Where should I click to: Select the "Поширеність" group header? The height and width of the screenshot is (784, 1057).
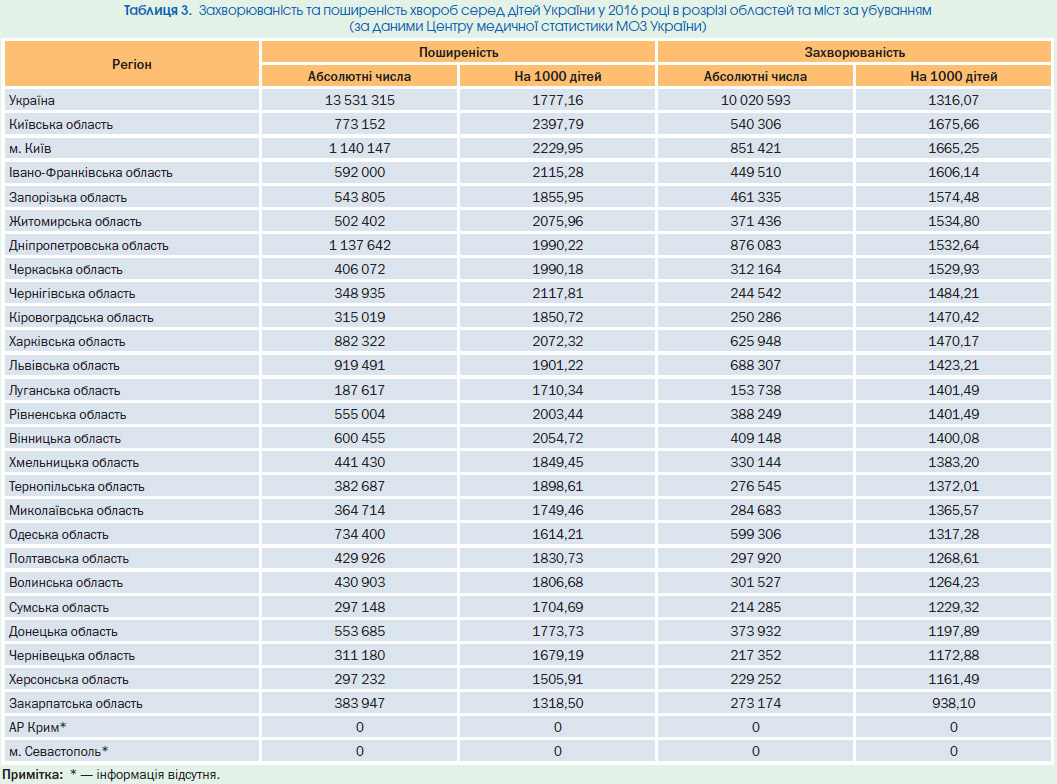pyautogui.click(x=458, y=53)
